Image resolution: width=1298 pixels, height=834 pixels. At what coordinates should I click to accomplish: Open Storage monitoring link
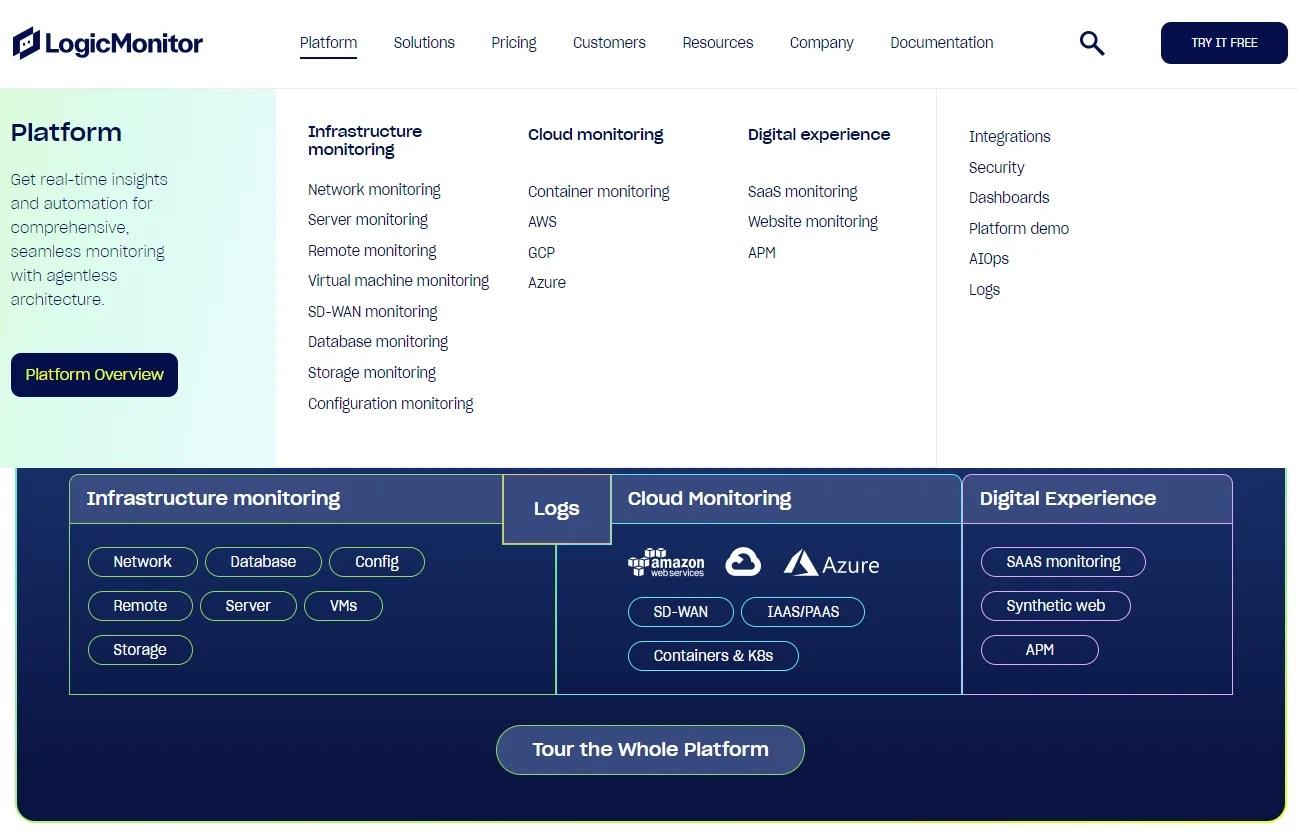[372, 373]
